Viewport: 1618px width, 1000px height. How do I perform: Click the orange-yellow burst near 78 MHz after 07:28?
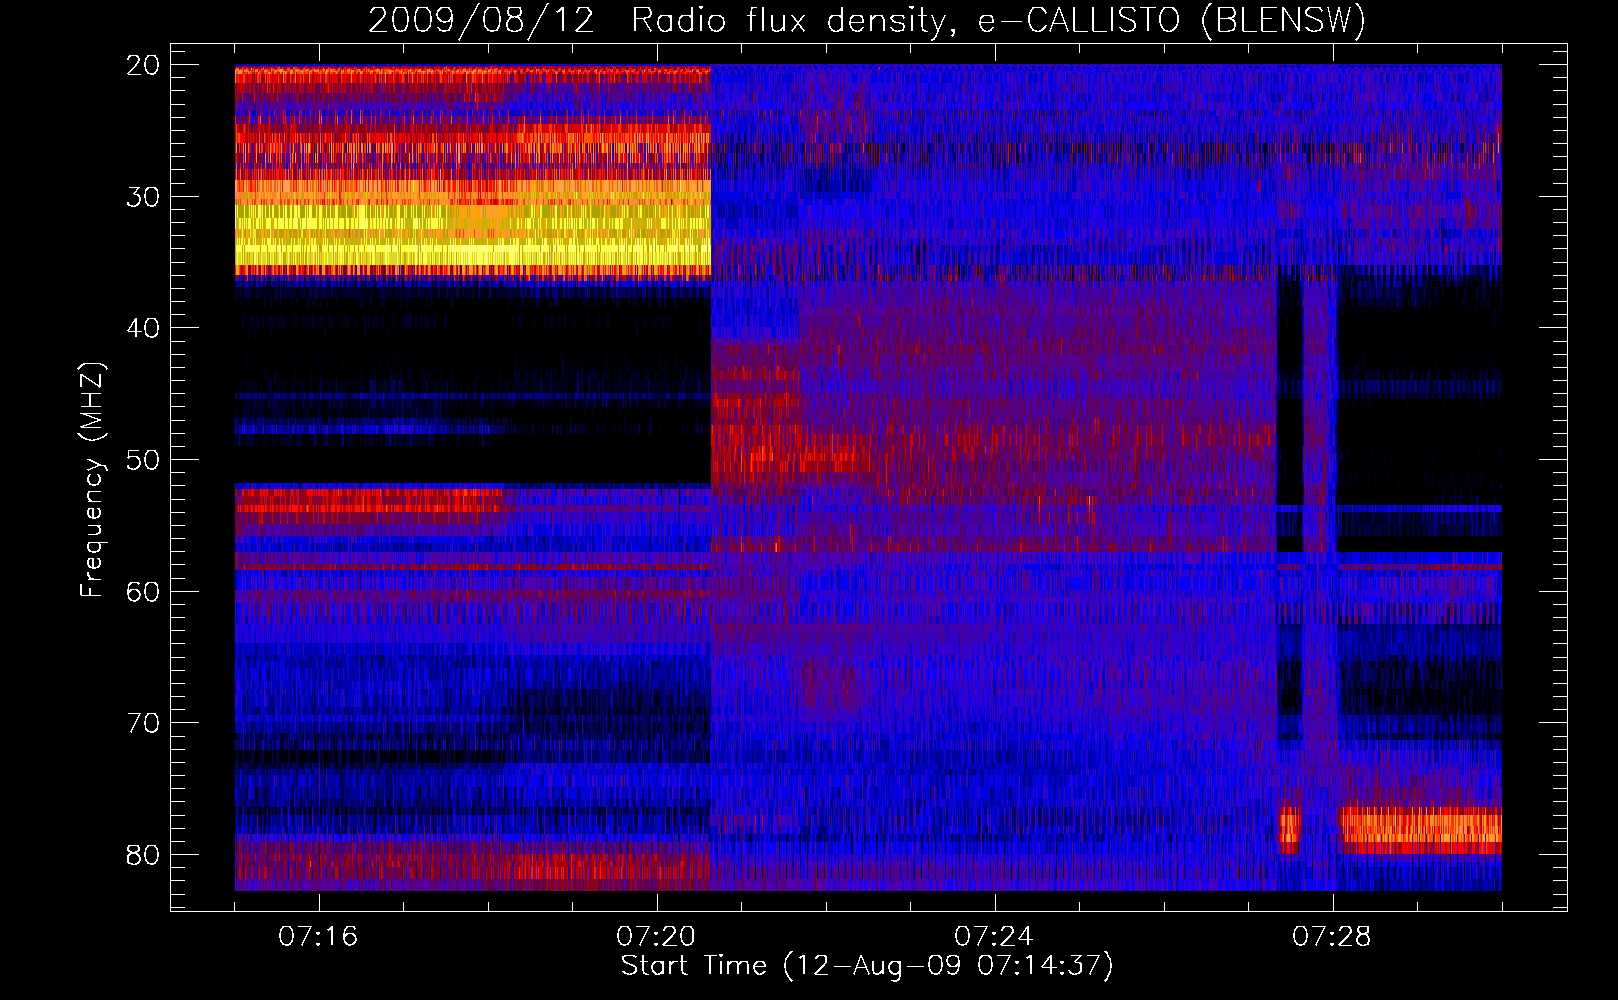pyautogui.click(x=1420, y=830)
